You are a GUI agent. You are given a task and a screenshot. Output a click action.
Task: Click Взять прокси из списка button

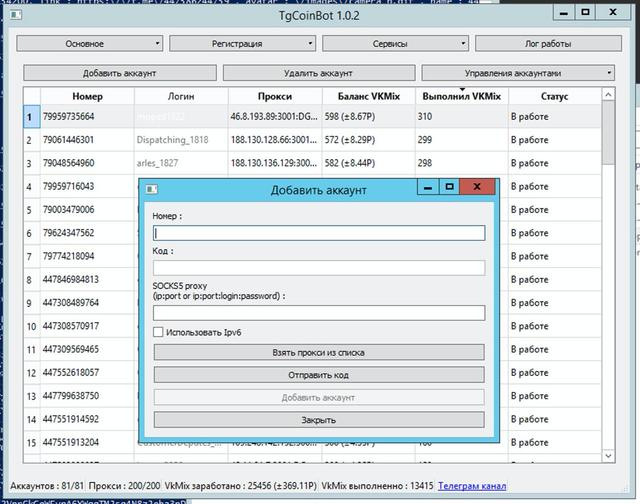(x=319, y=352)
